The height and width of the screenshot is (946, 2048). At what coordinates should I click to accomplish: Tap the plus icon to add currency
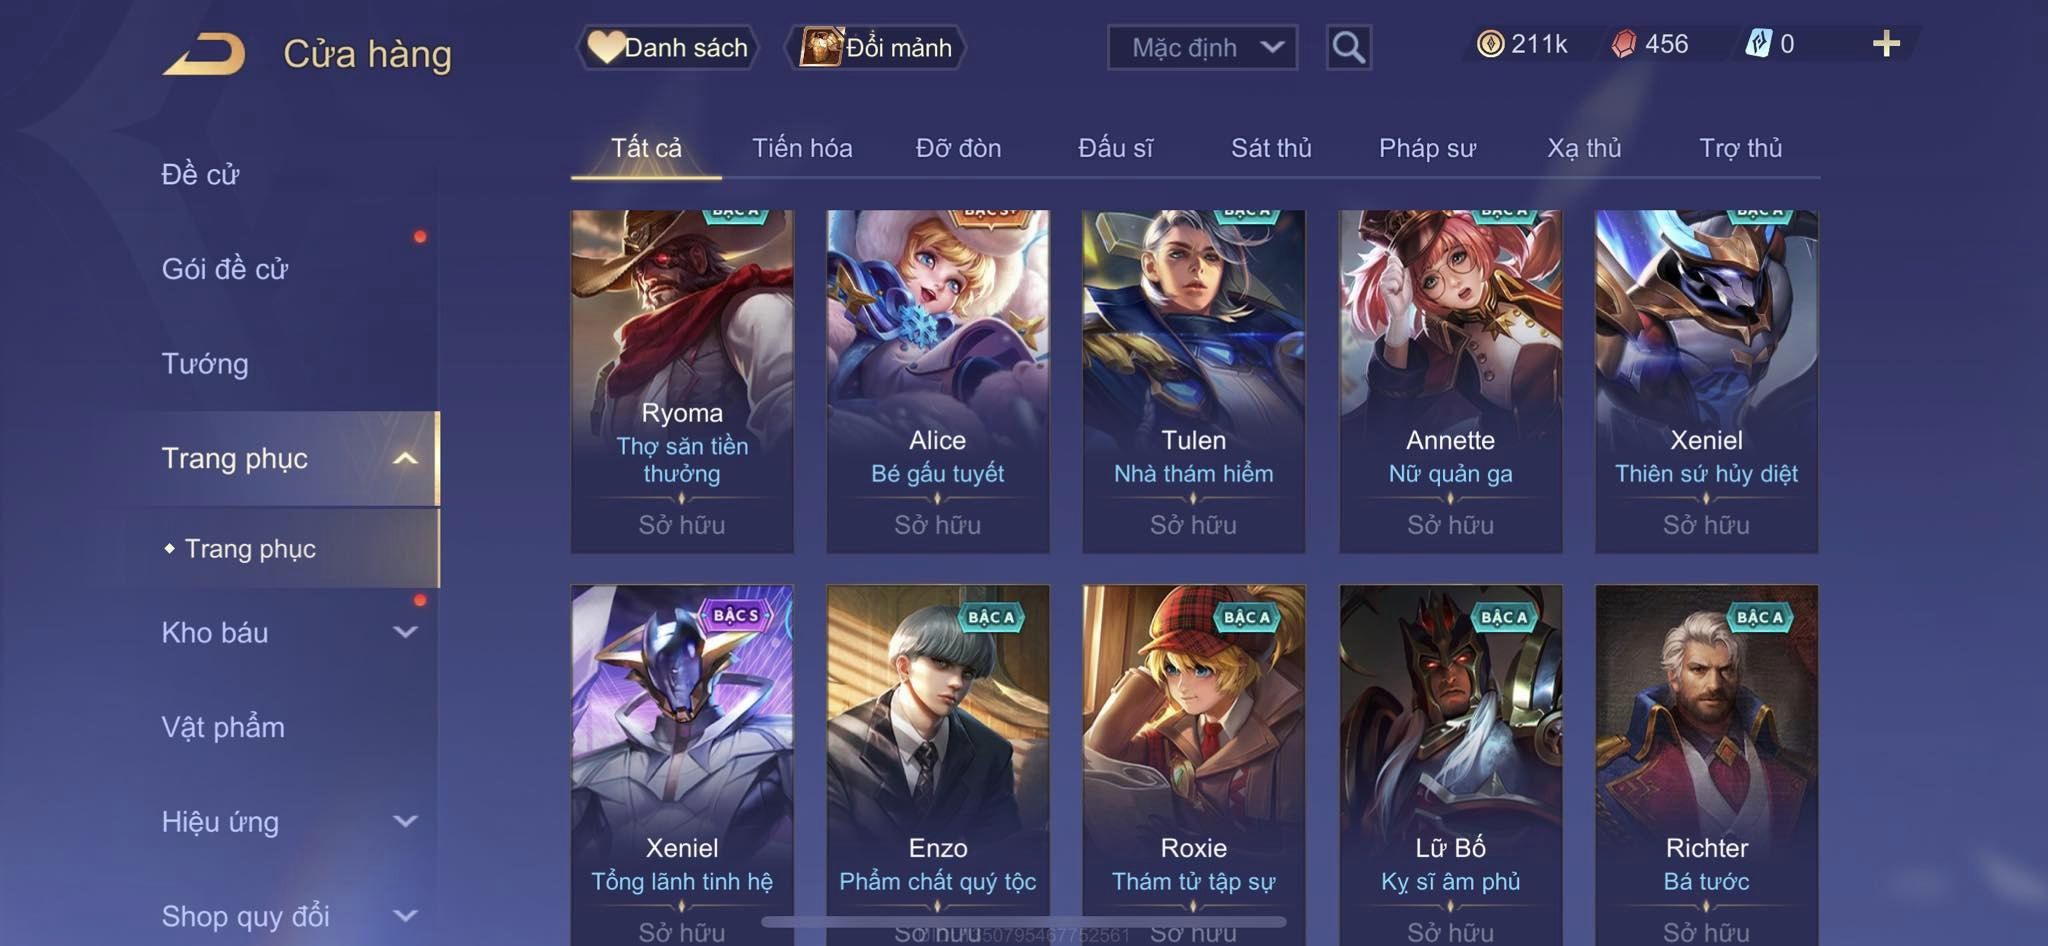(x=1886, y=44)
